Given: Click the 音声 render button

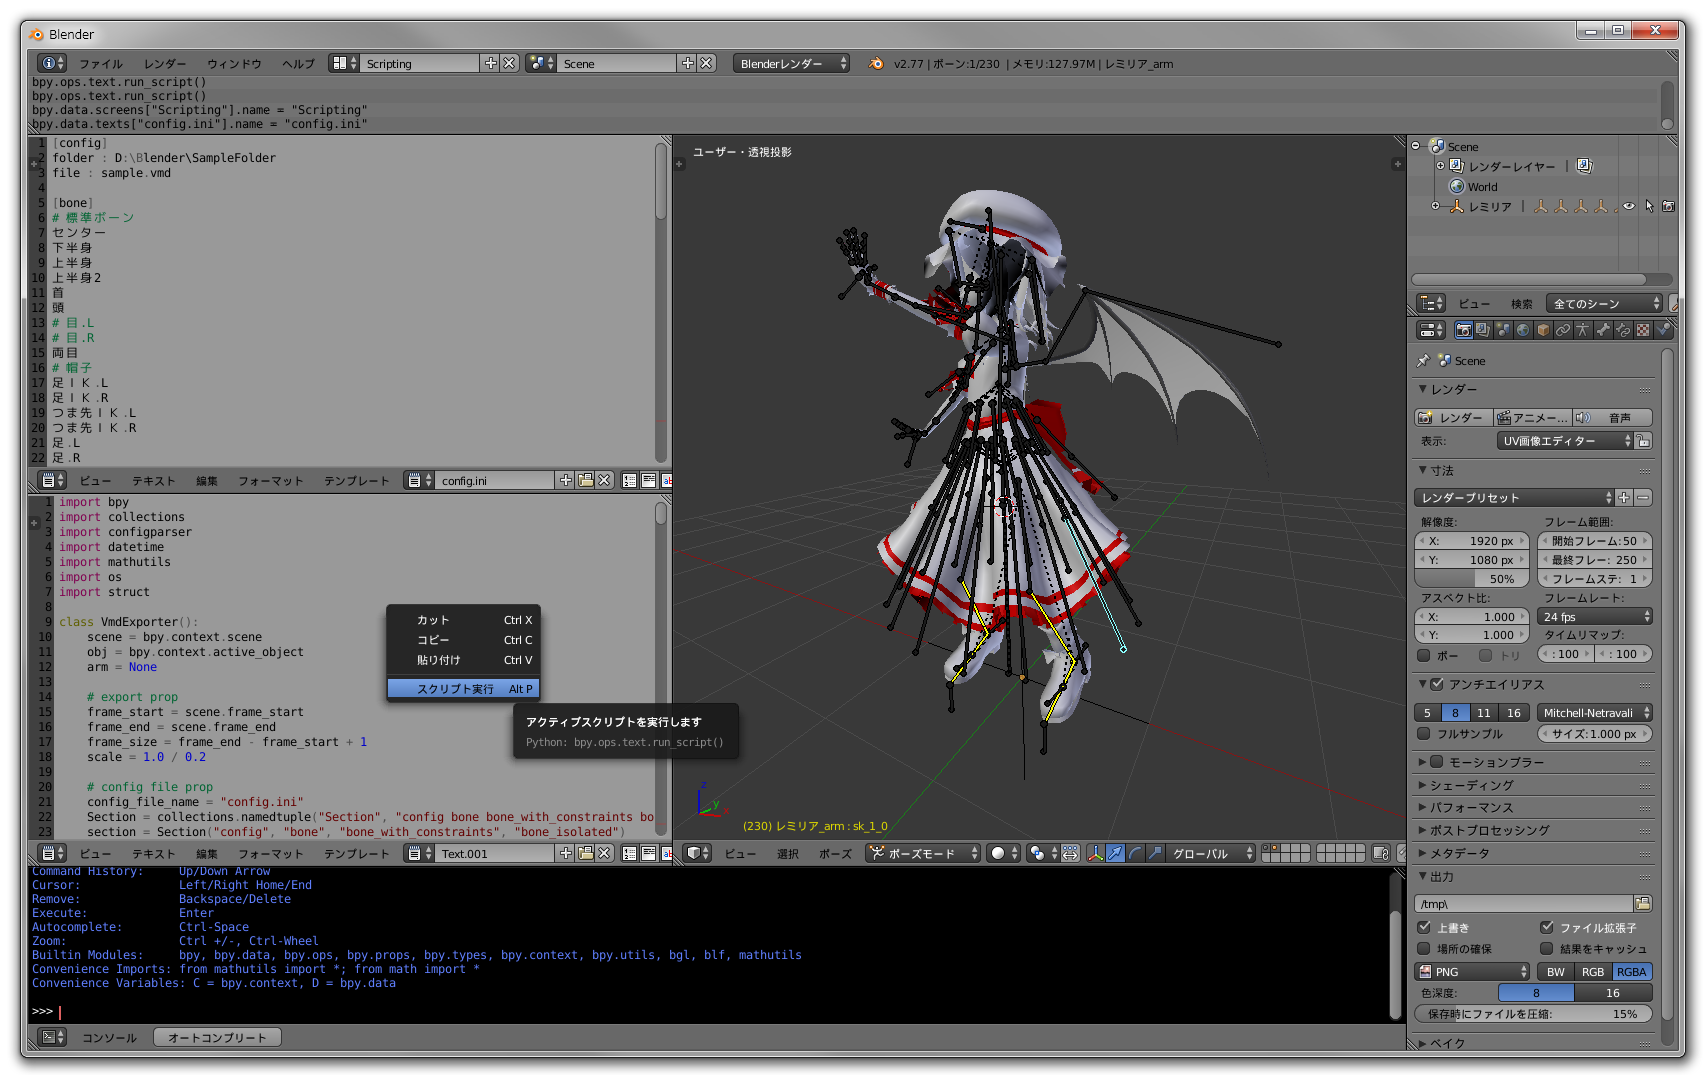Looking at the screenshot, I should [x=1612, y=418].
